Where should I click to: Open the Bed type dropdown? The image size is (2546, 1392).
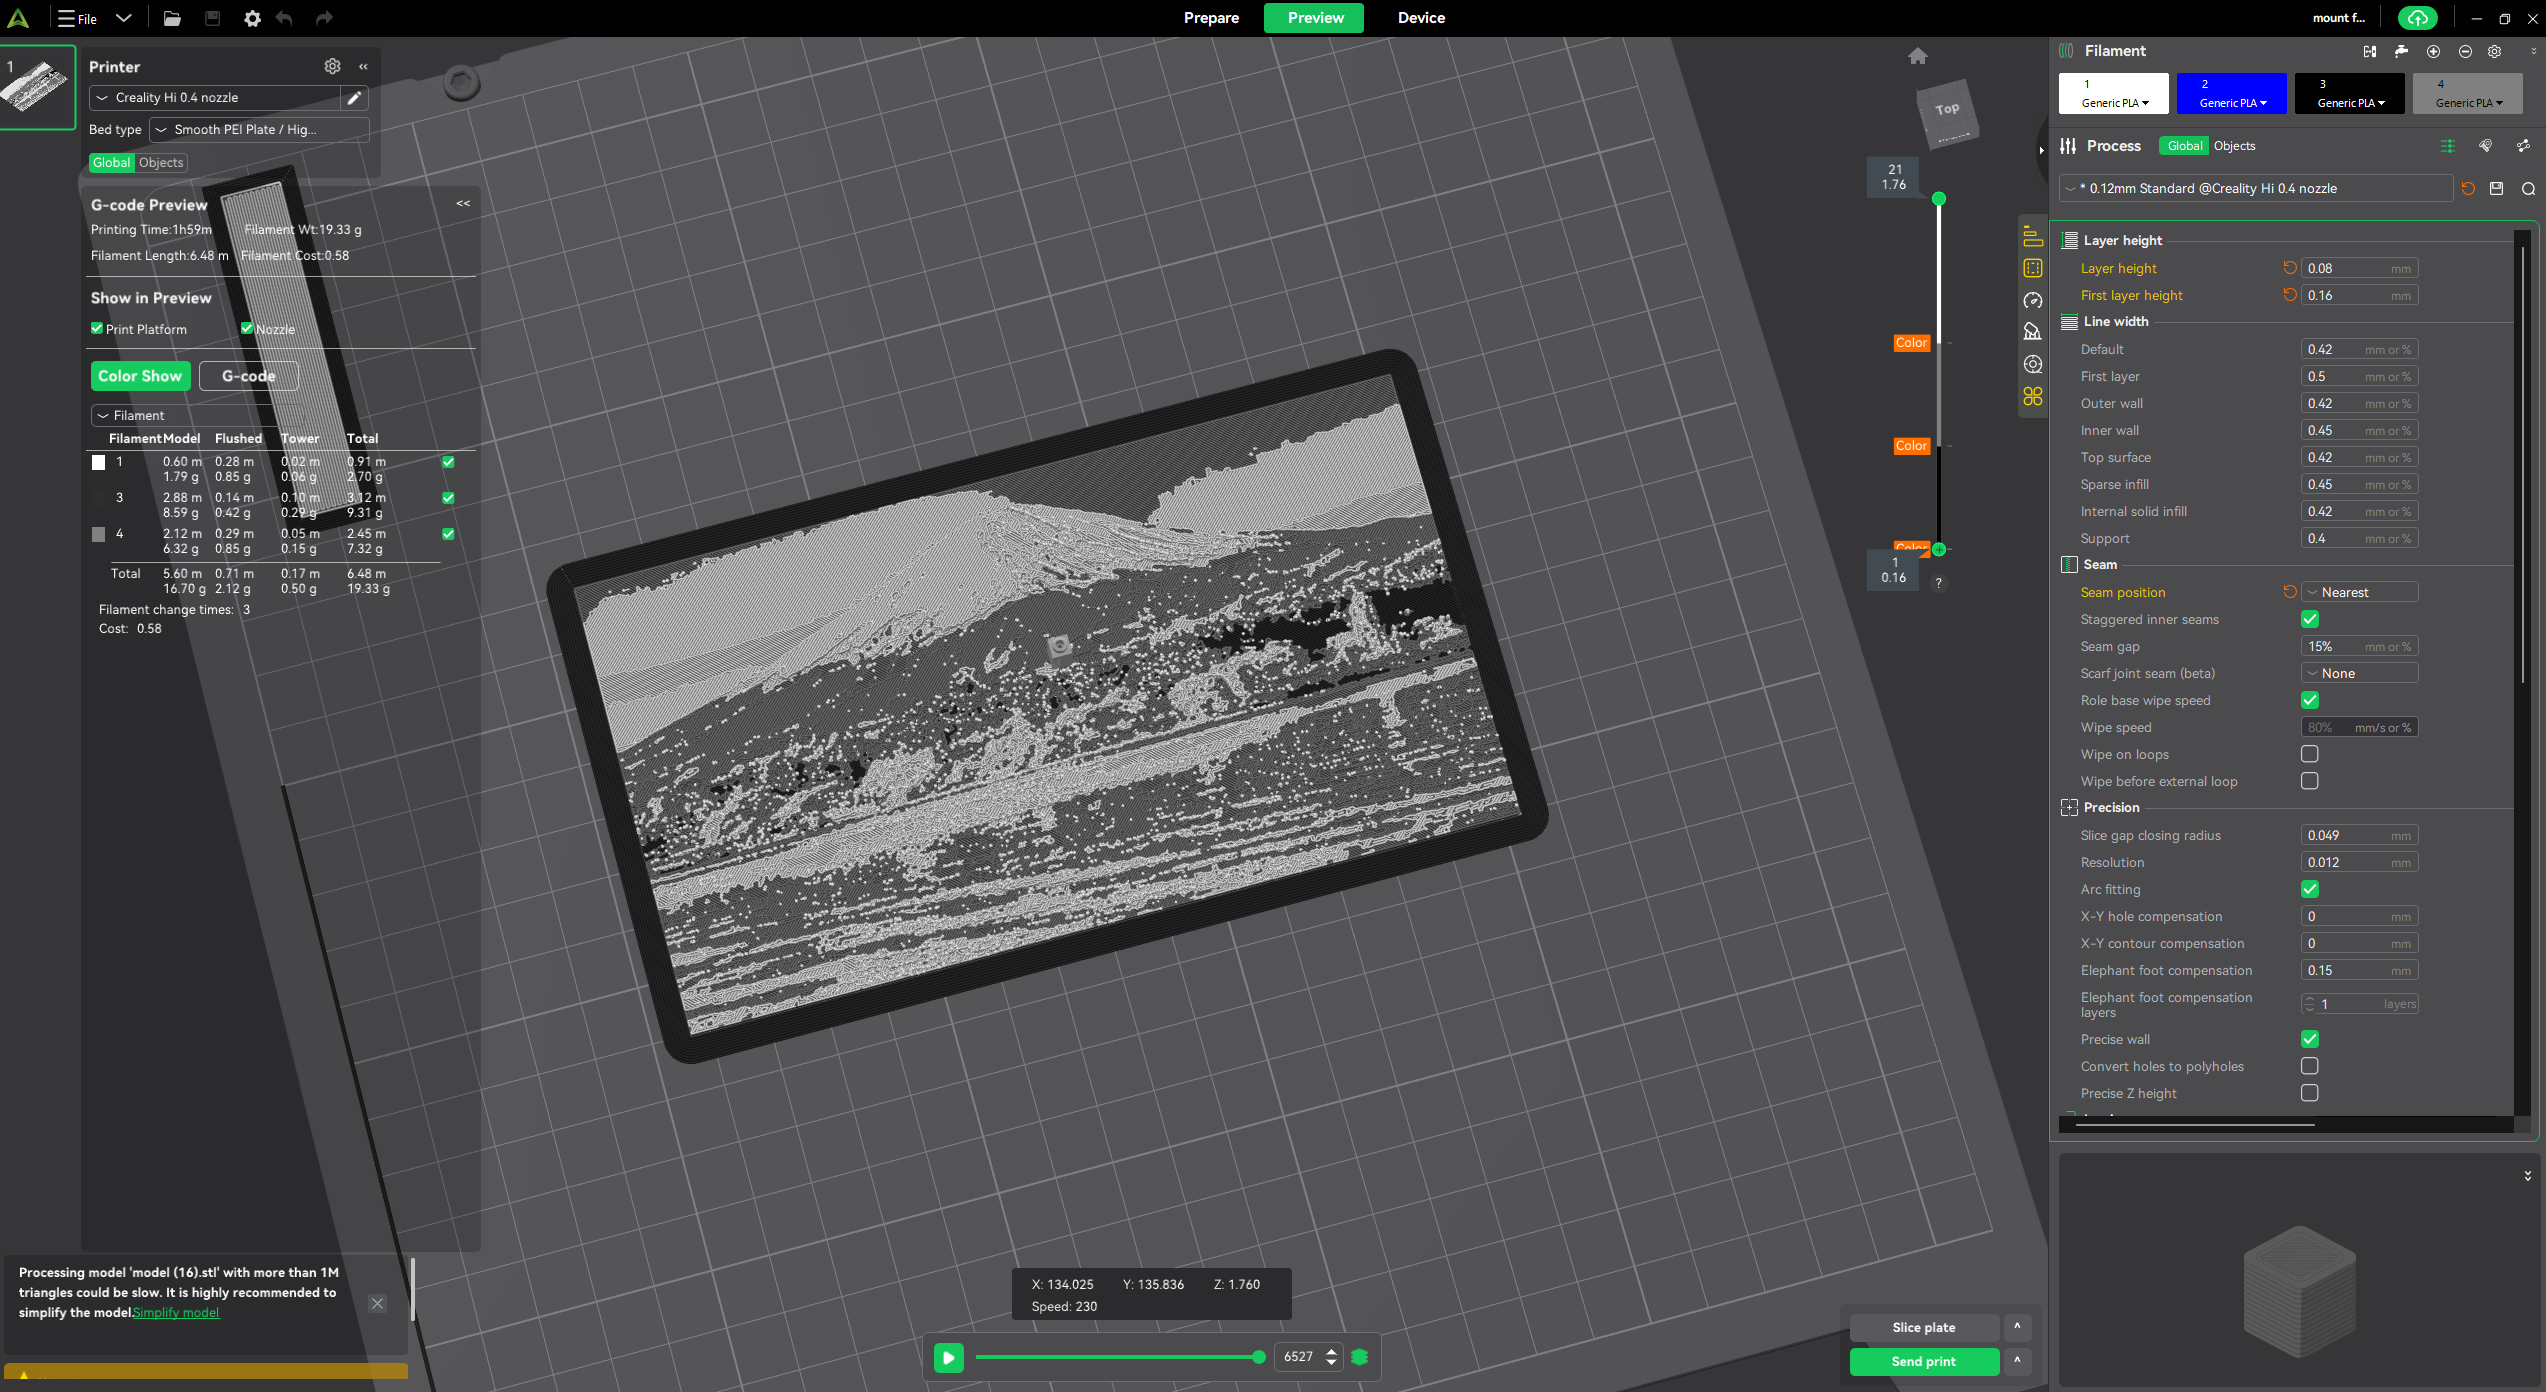pos(259,129)
